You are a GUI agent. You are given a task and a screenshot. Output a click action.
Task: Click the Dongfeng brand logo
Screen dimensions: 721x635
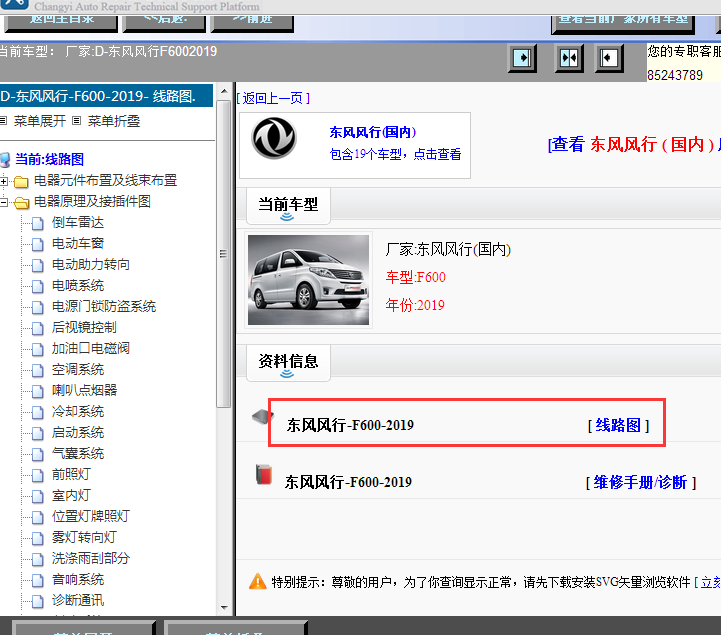274,138
